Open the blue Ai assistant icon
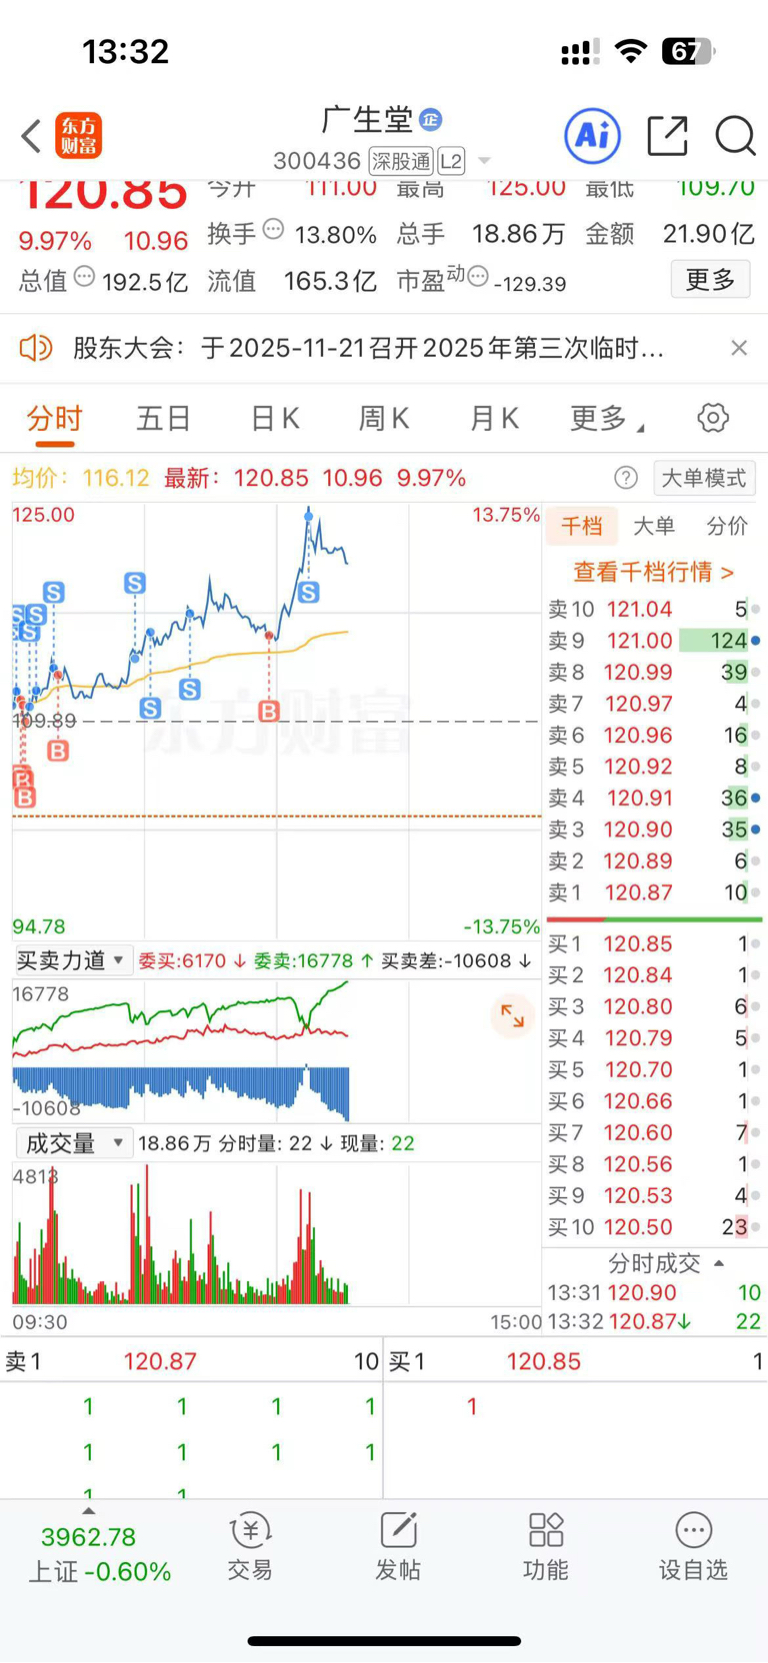Screen dimensions: 768x1663 coord(592,135)
